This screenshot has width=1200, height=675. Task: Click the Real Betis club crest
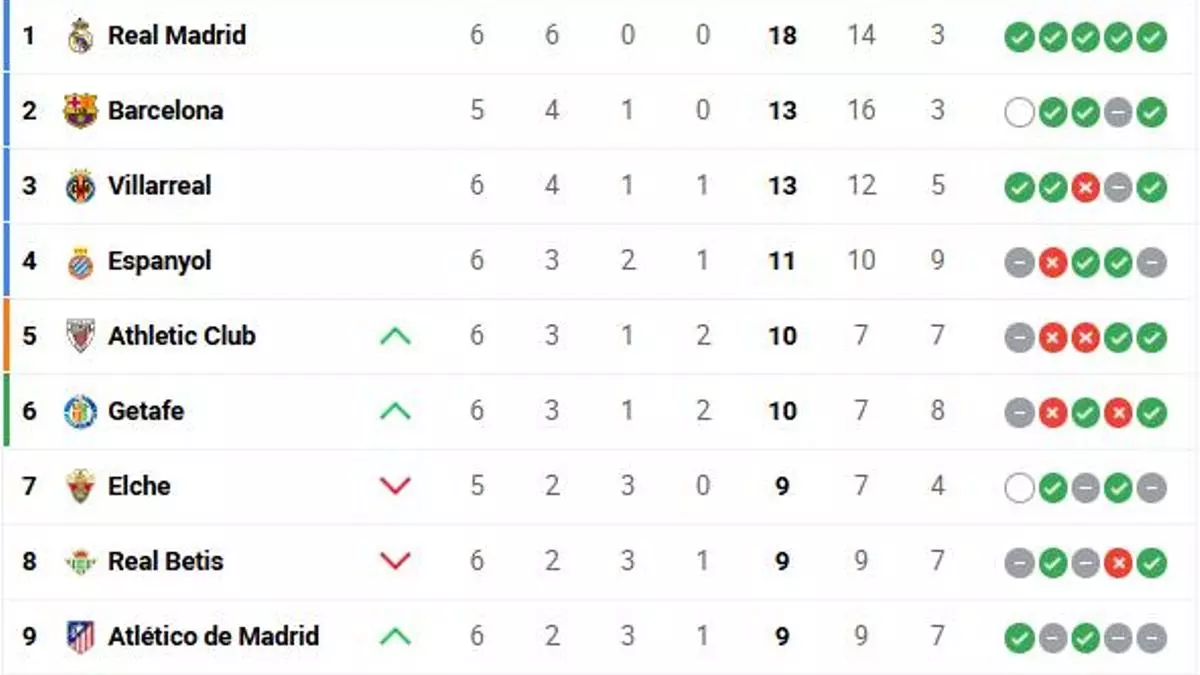(x=80, y=560)
